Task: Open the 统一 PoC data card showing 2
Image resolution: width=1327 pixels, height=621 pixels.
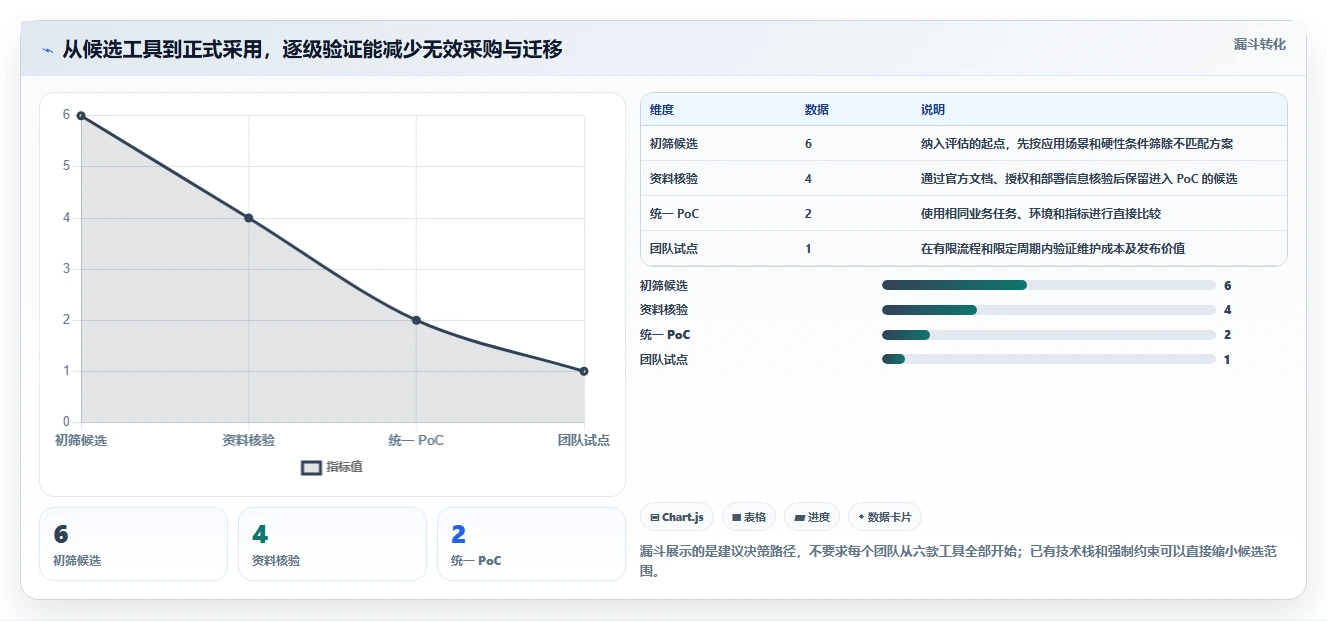Action: pos(531,544)
